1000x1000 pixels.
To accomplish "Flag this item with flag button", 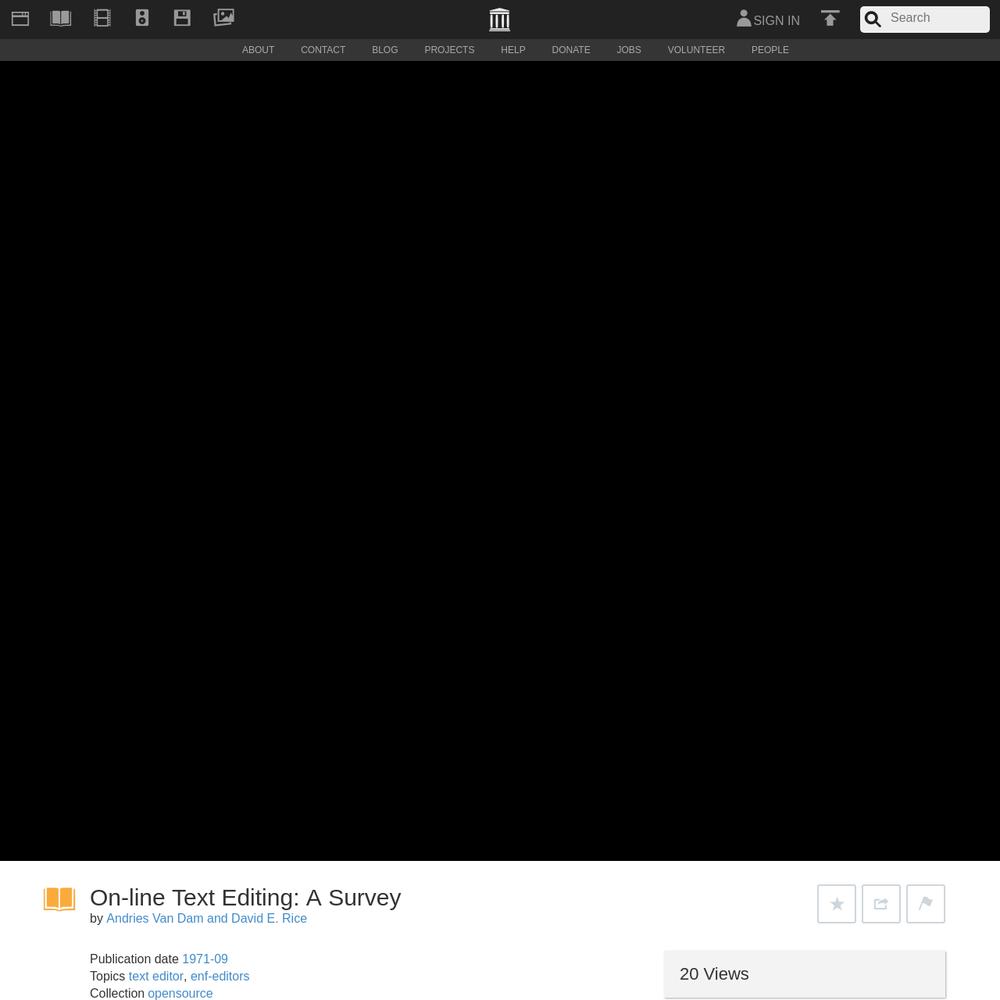I will [x=925, y=904].
